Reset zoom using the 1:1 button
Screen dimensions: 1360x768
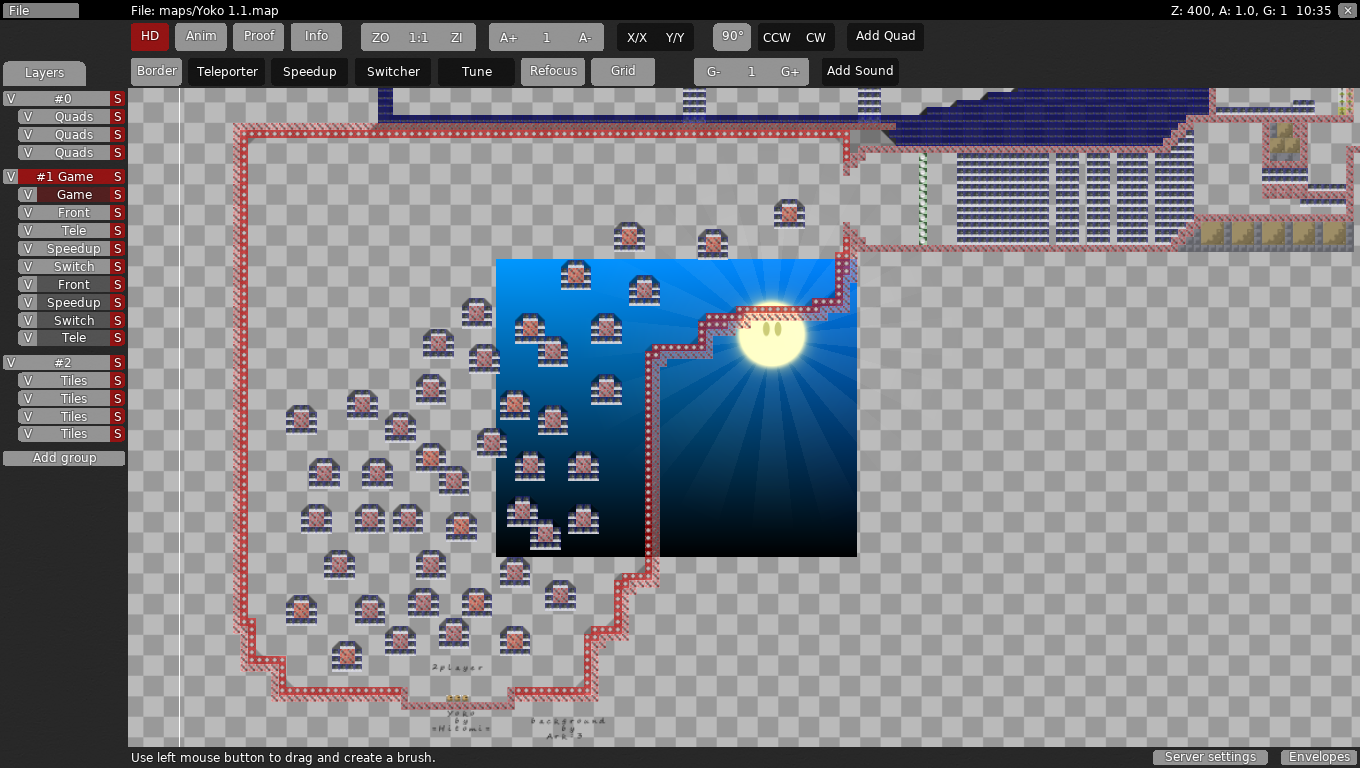pyautogui.click(x=418, y=37)
